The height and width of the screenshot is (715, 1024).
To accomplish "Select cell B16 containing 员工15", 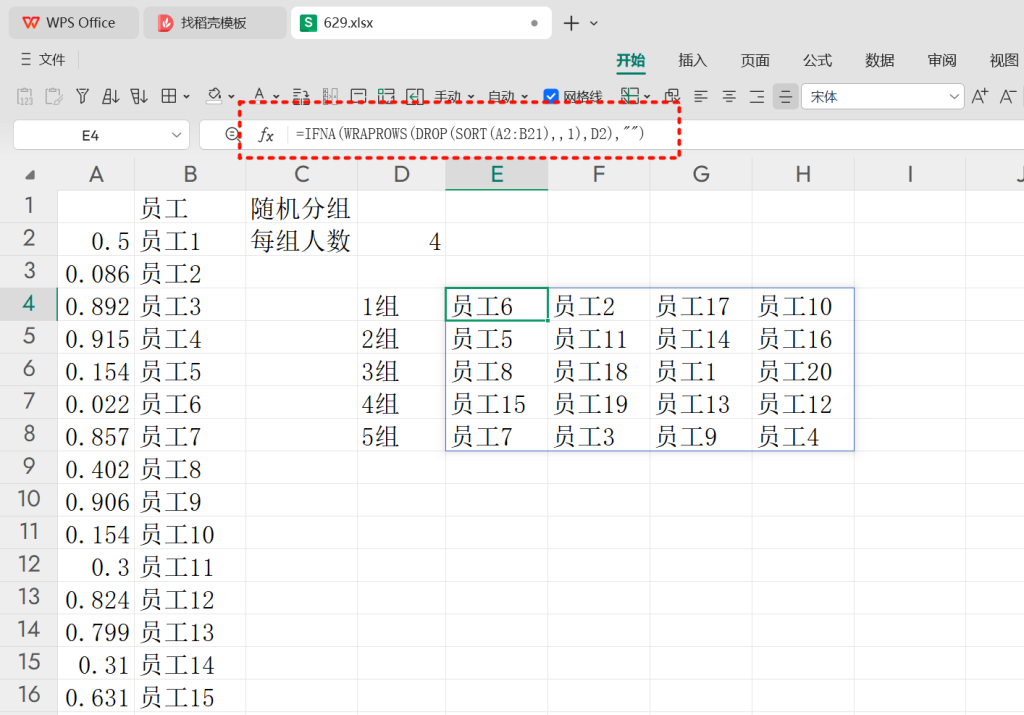I will click(190, 695).
